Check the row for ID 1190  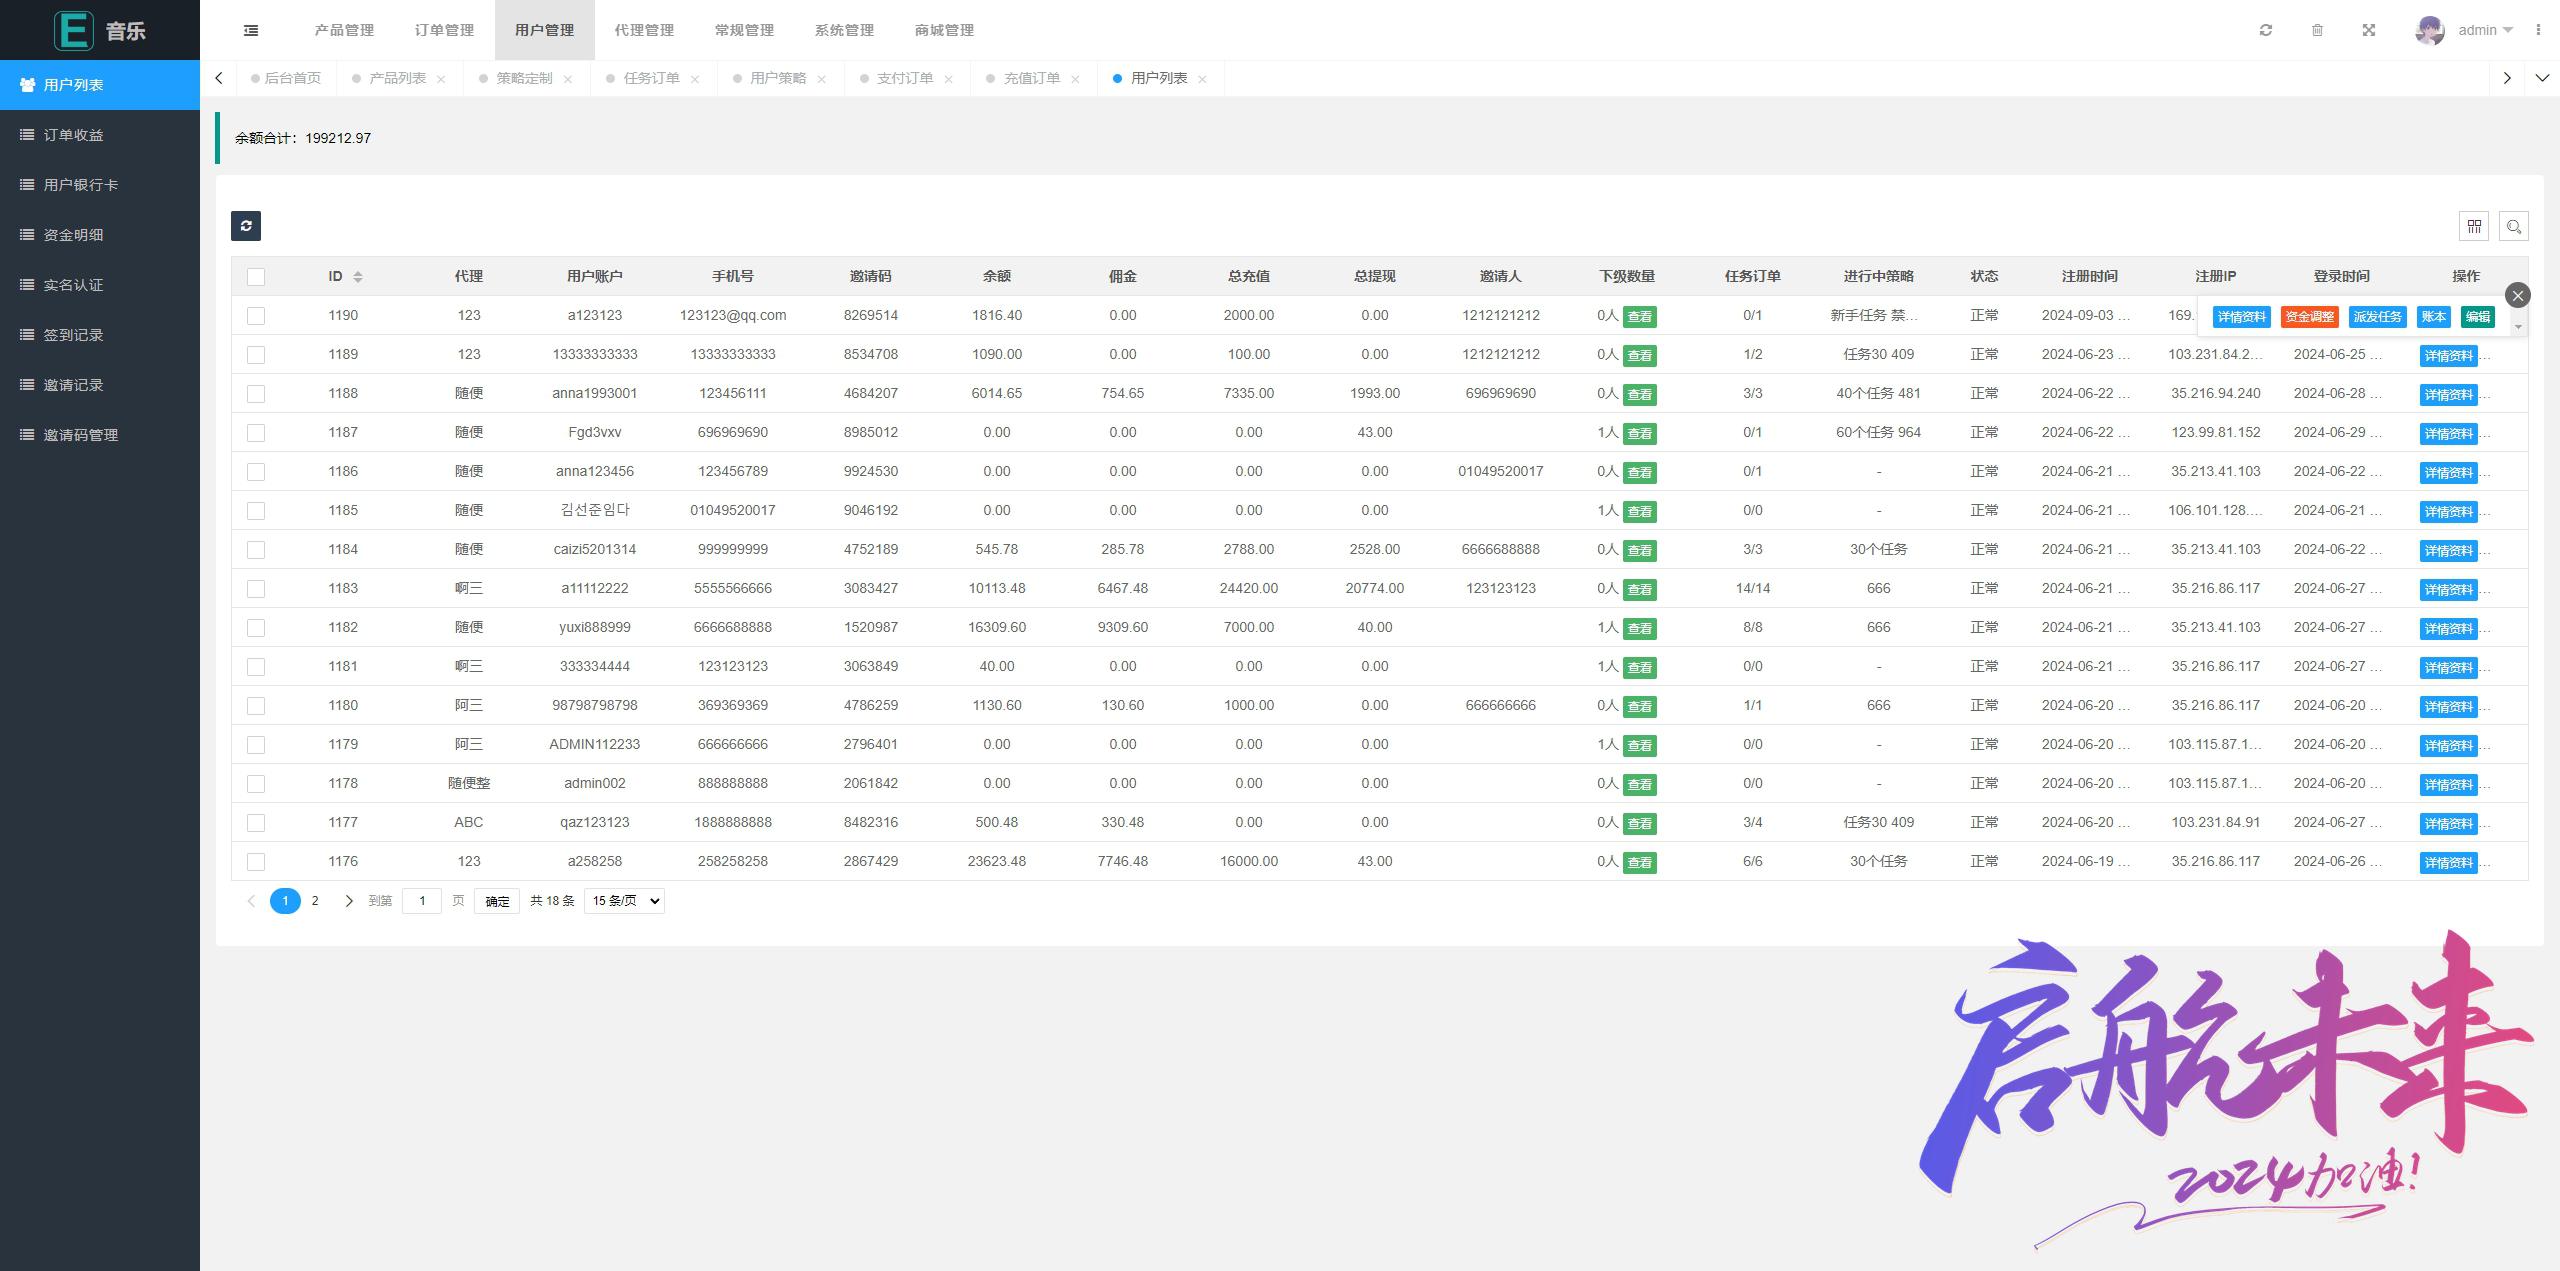pyautogui.click(x=256, y=316)
